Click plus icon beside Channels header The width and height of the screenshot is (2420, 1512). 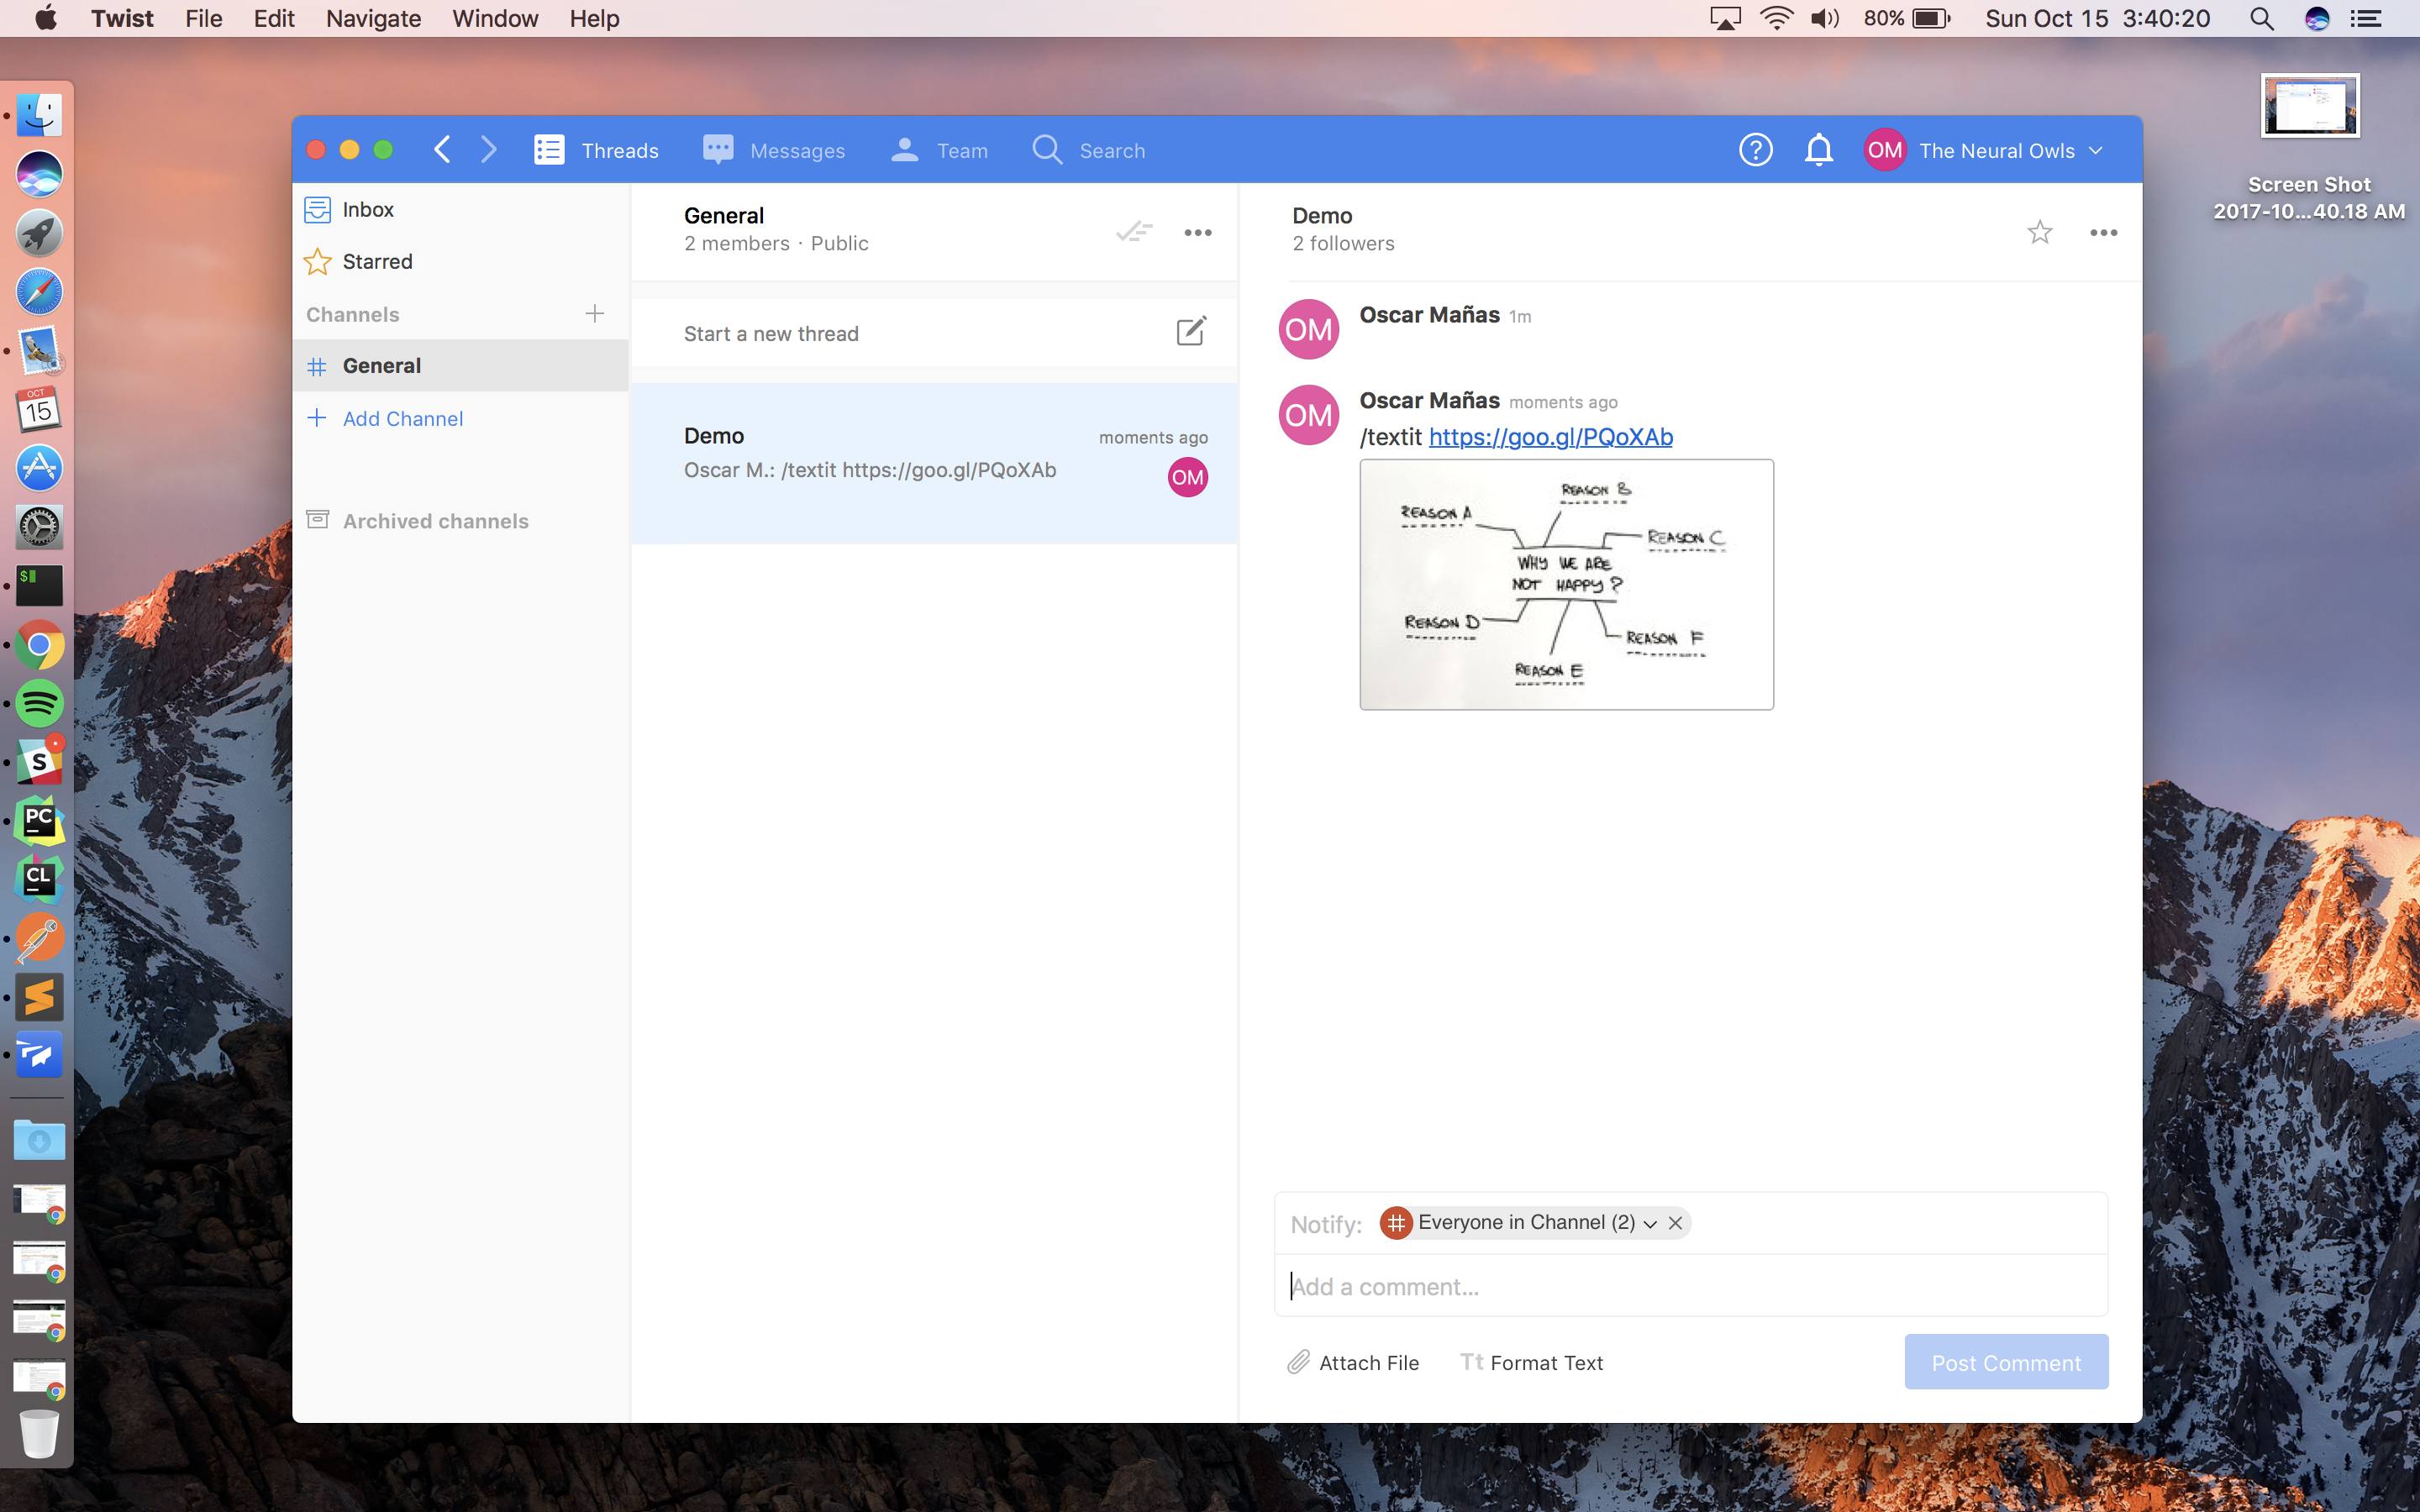coord(595,314)
